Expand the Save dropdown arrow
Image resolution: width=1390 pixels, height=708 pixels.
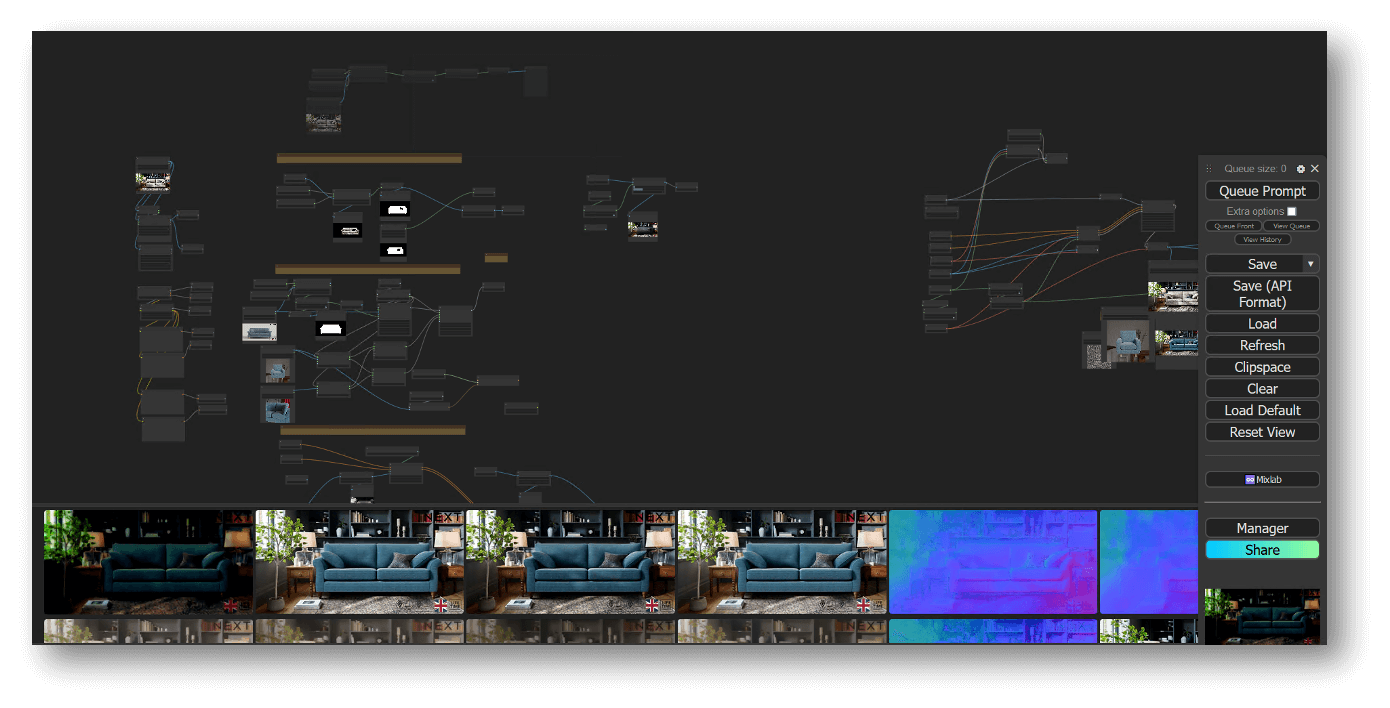pyautogui.click(x=1311, y=264)
